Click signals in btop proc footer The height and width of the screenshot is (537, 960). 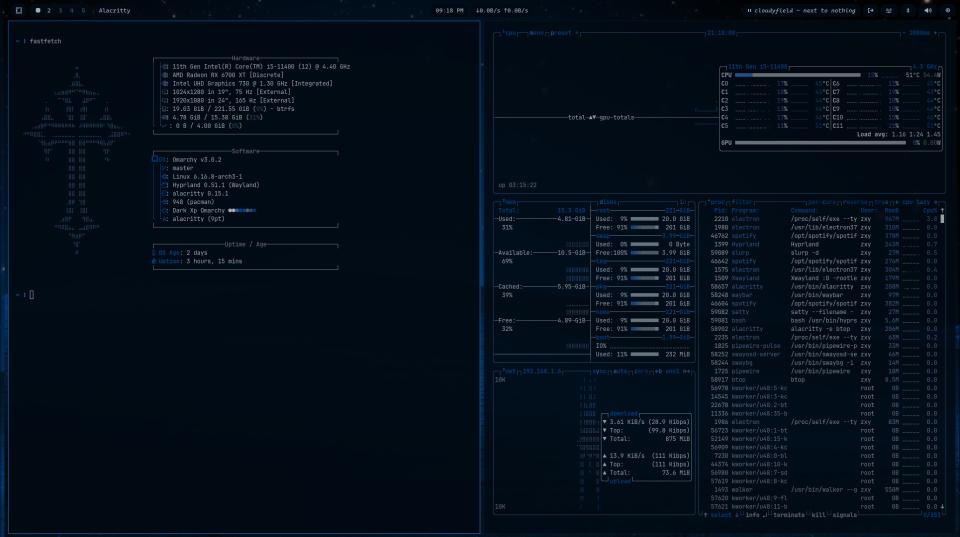(845, 515)
